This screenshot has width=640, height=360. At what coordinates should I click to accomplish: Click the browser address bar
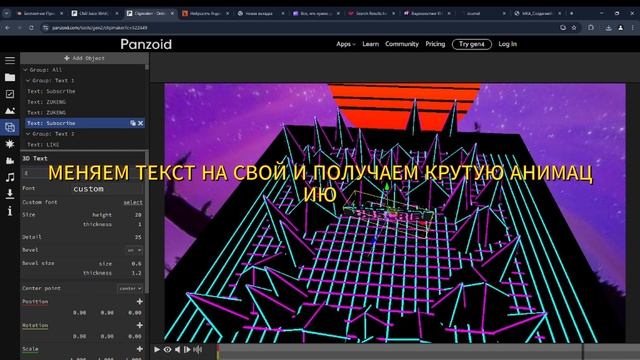300,28
